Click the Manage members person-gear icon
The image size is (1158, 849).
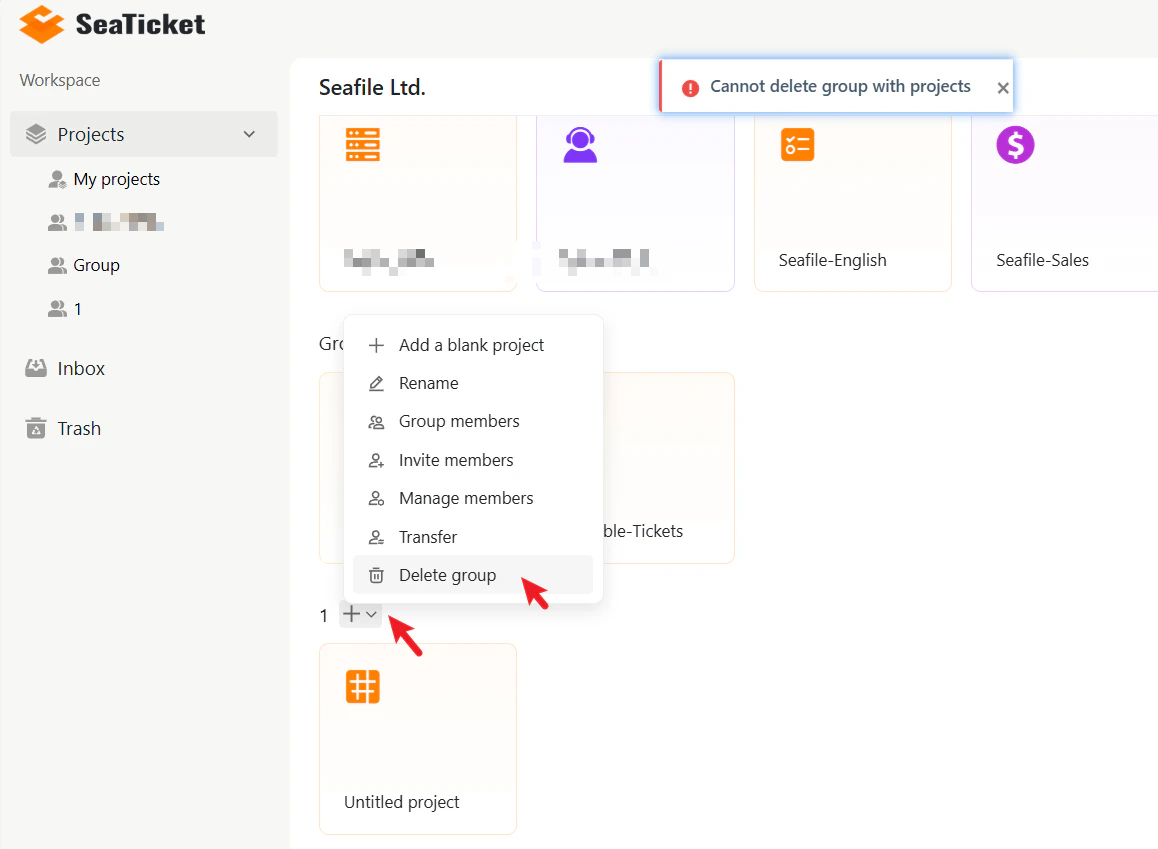(x=376, y=499)
